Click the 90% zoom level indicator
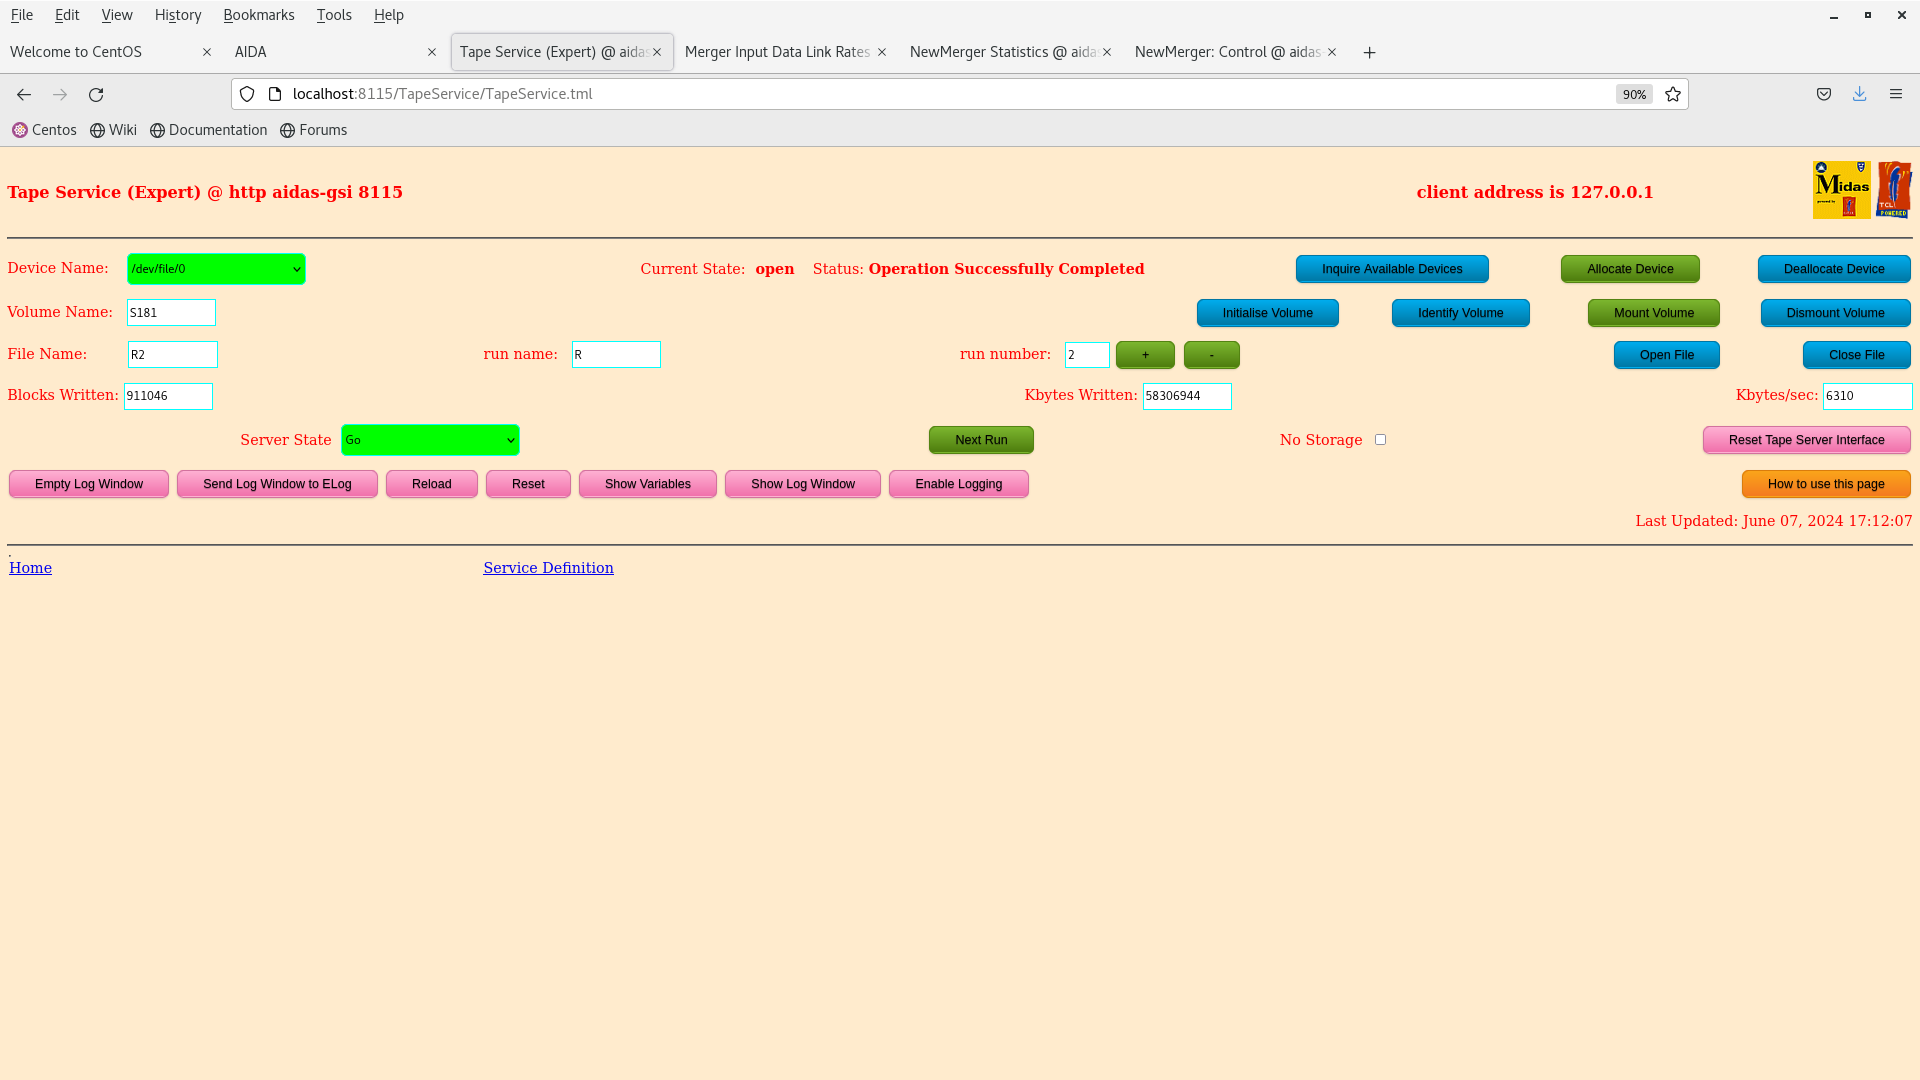 pos(1634,94)
